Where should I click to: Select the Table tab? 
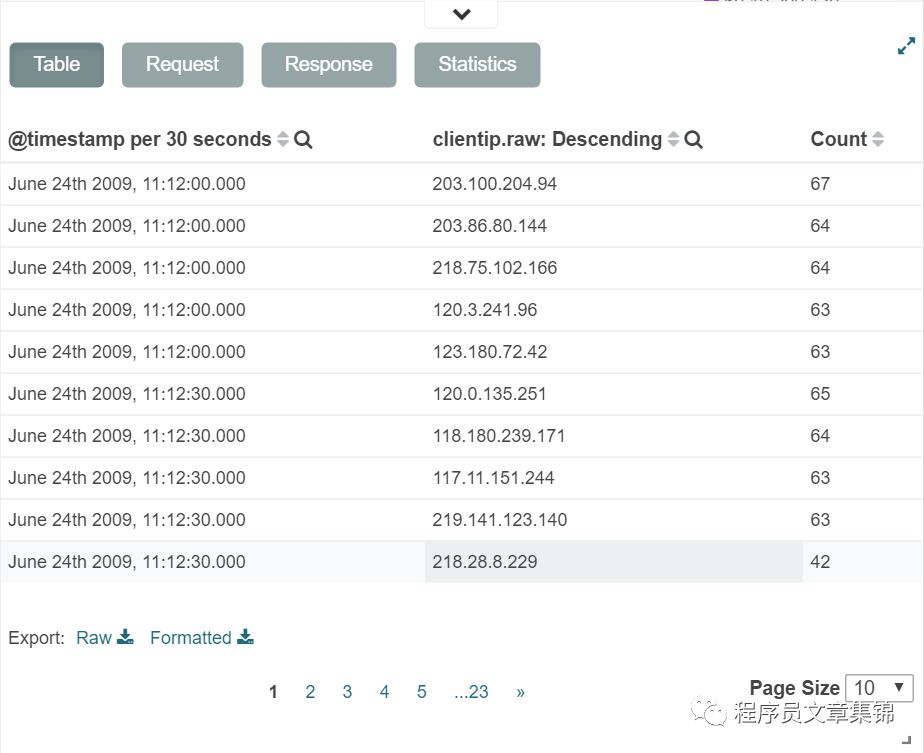click(x=56, y=65)
